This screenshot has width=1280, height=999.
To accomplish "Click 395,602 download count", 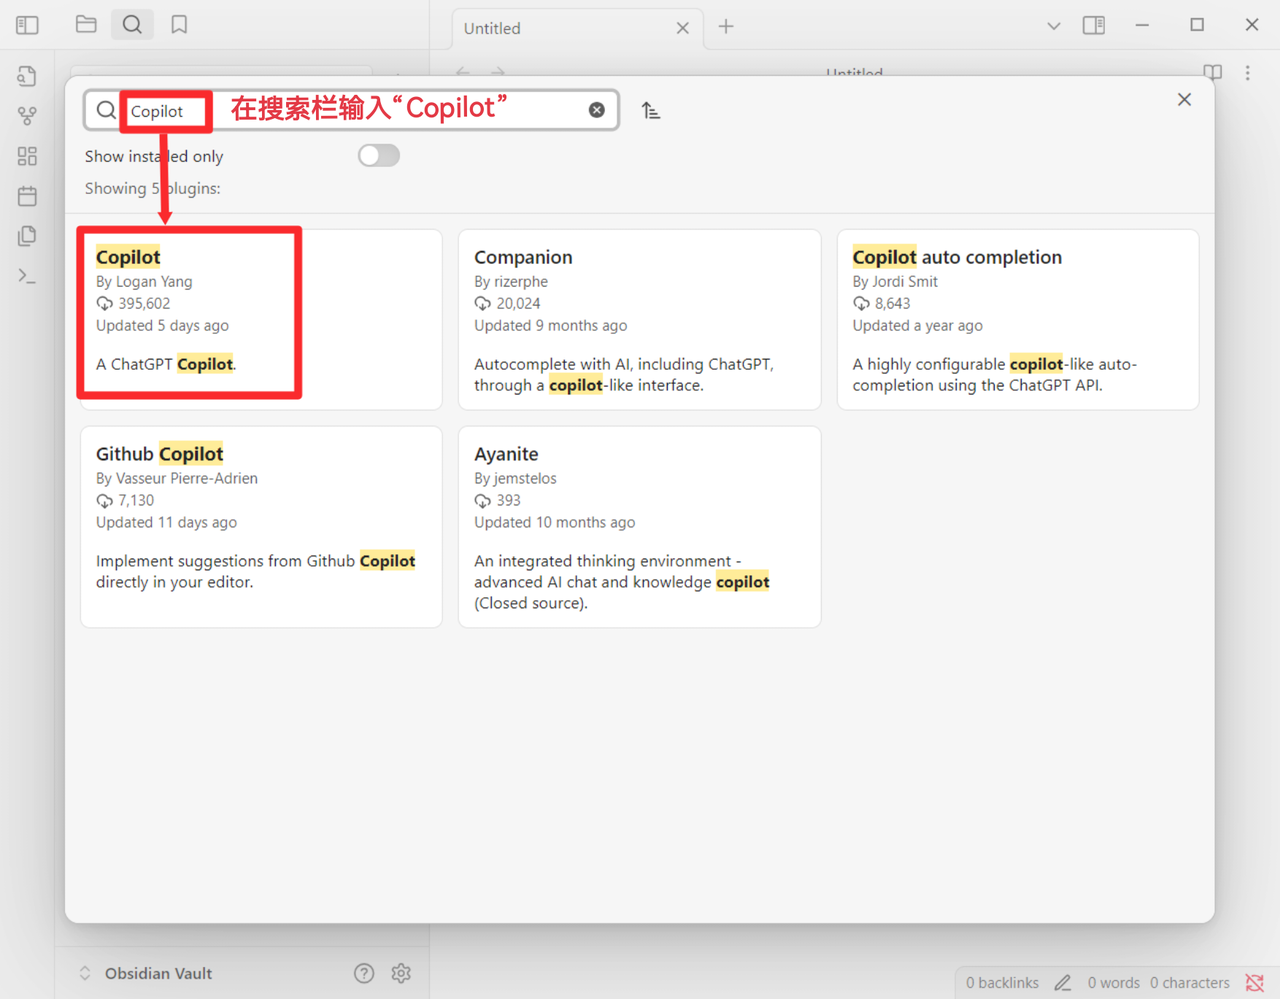I will [144, 303].
